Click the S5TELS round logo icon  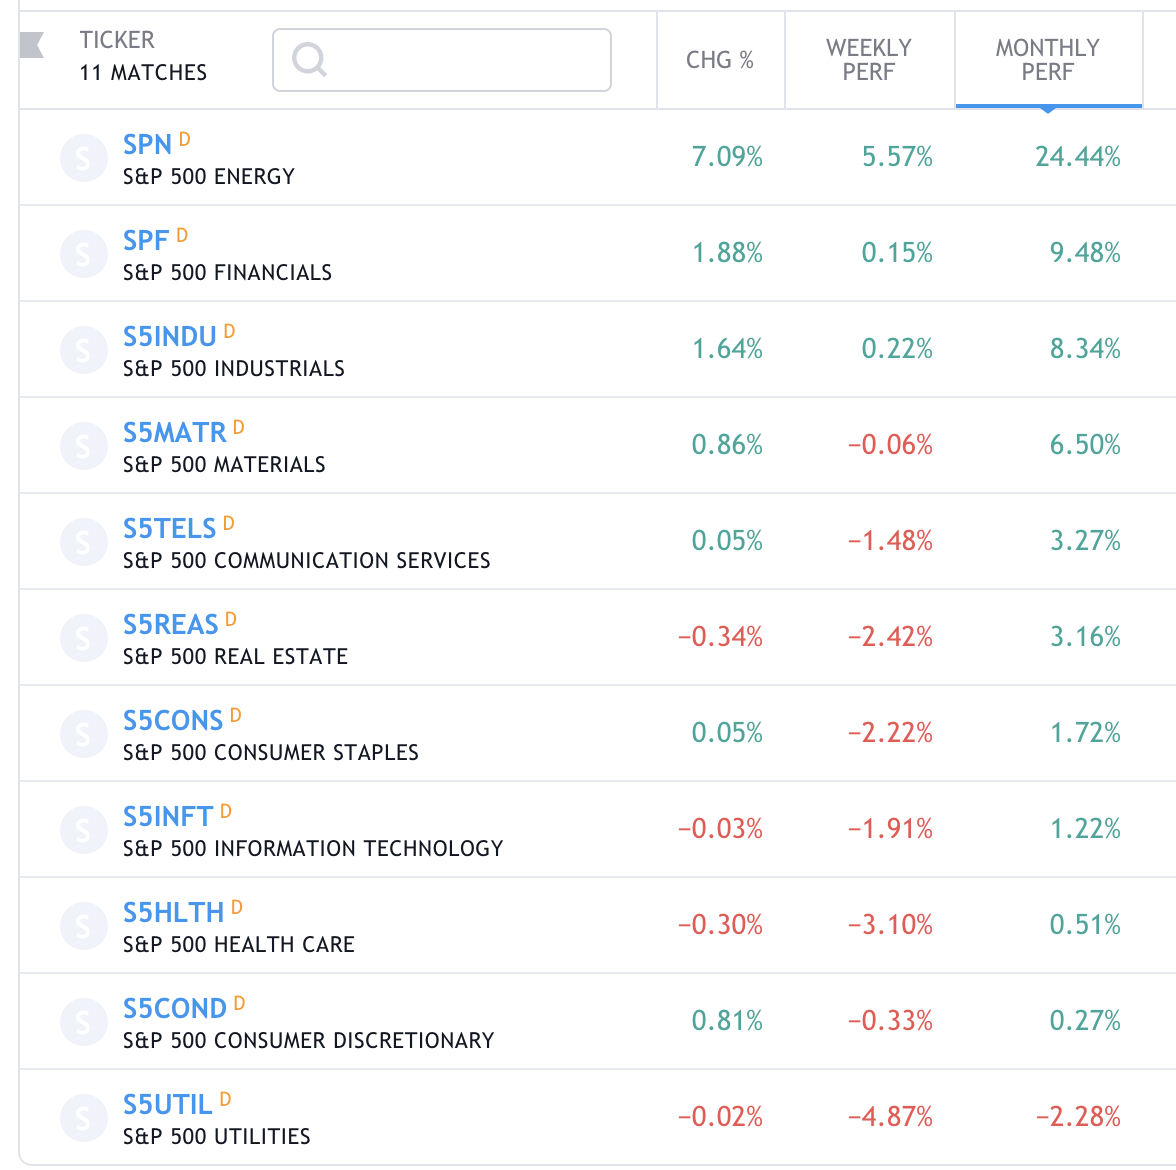point(83,542)
